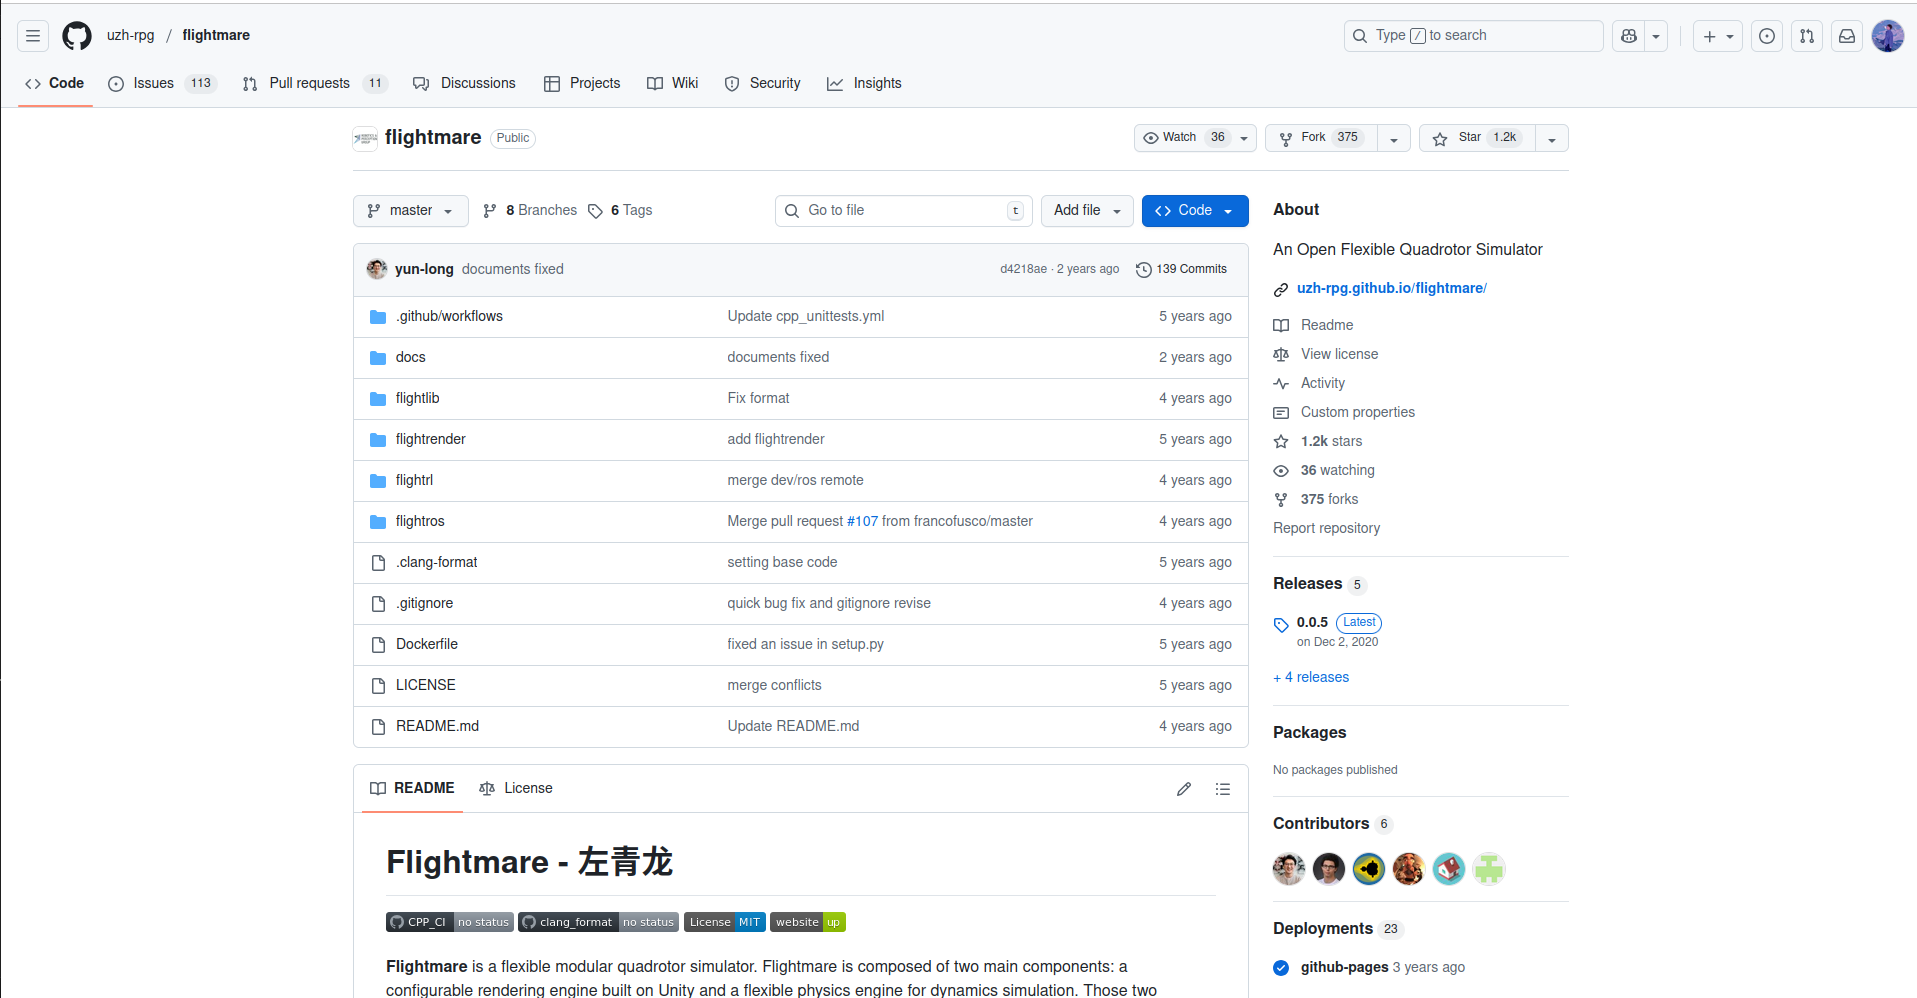Open the Security tab
The height and width of the screenshot is (998, 1917).
(763, 83)
